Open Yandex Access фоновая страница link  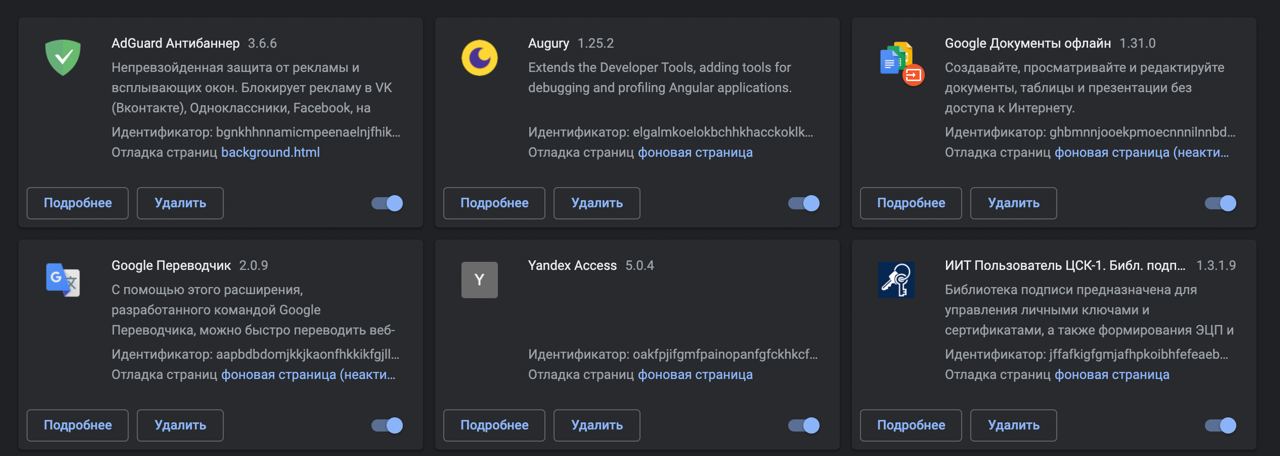[695, 375]
